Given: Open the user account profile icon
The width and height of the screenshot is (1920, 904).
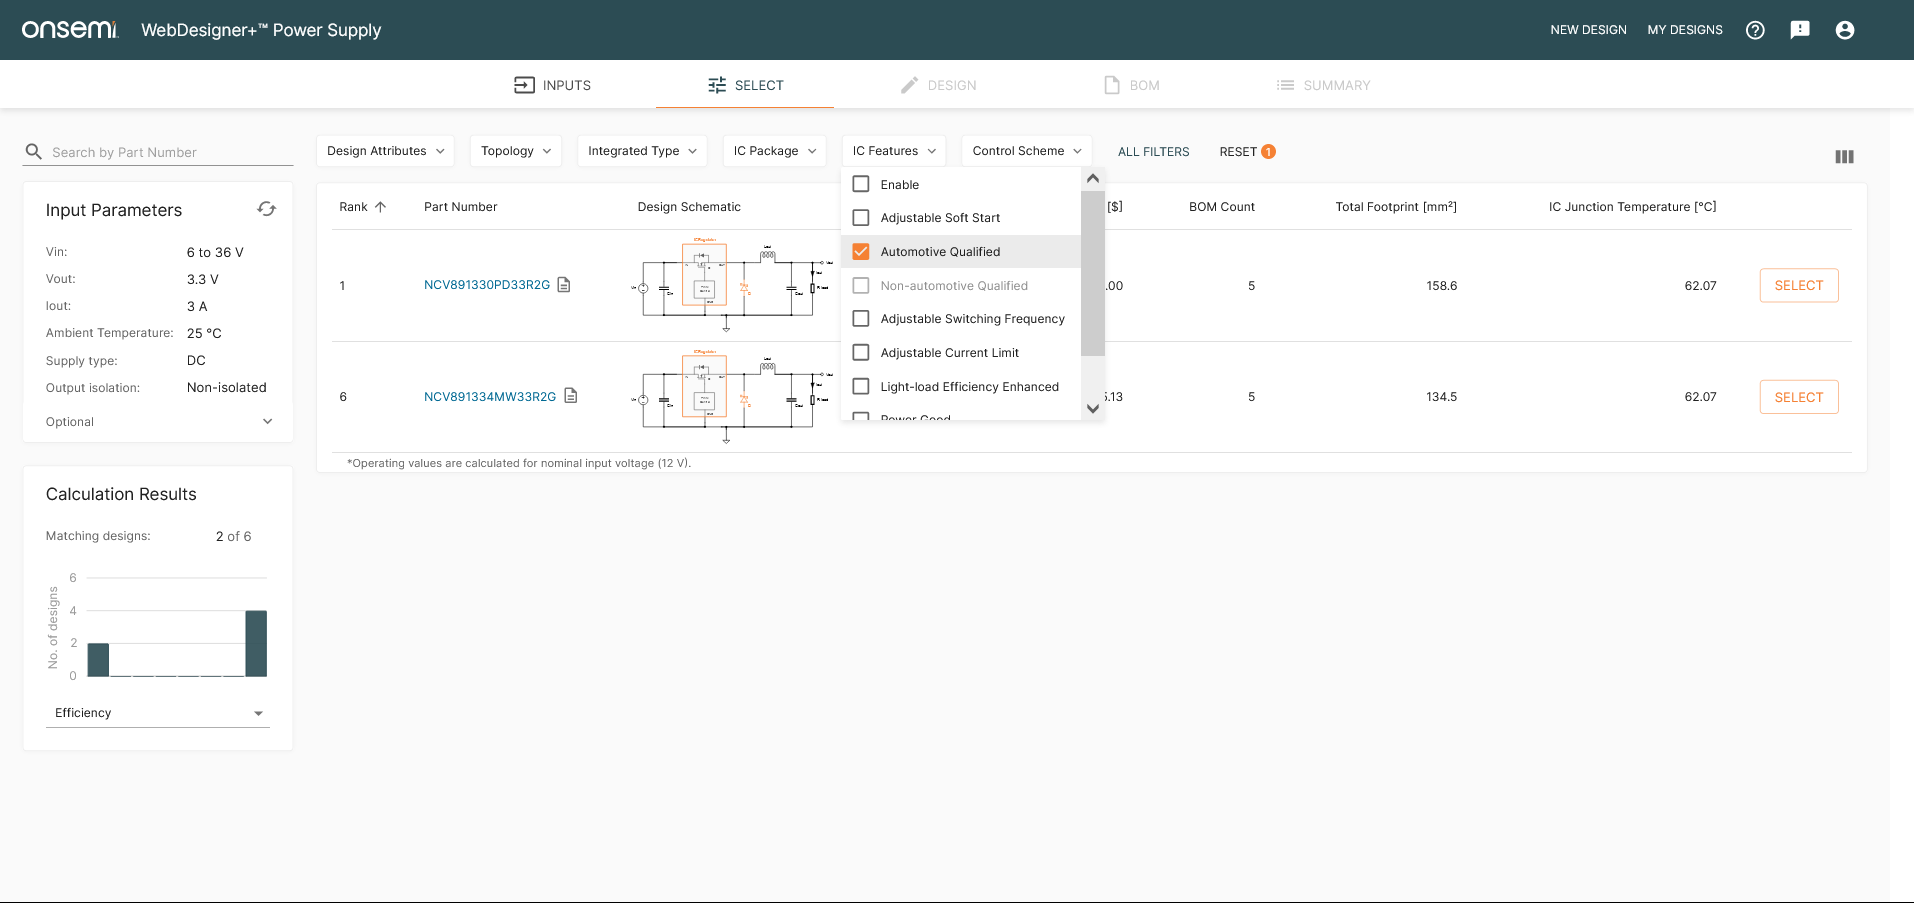Looking at the screenshot, I should click(x=1845, y=30).
